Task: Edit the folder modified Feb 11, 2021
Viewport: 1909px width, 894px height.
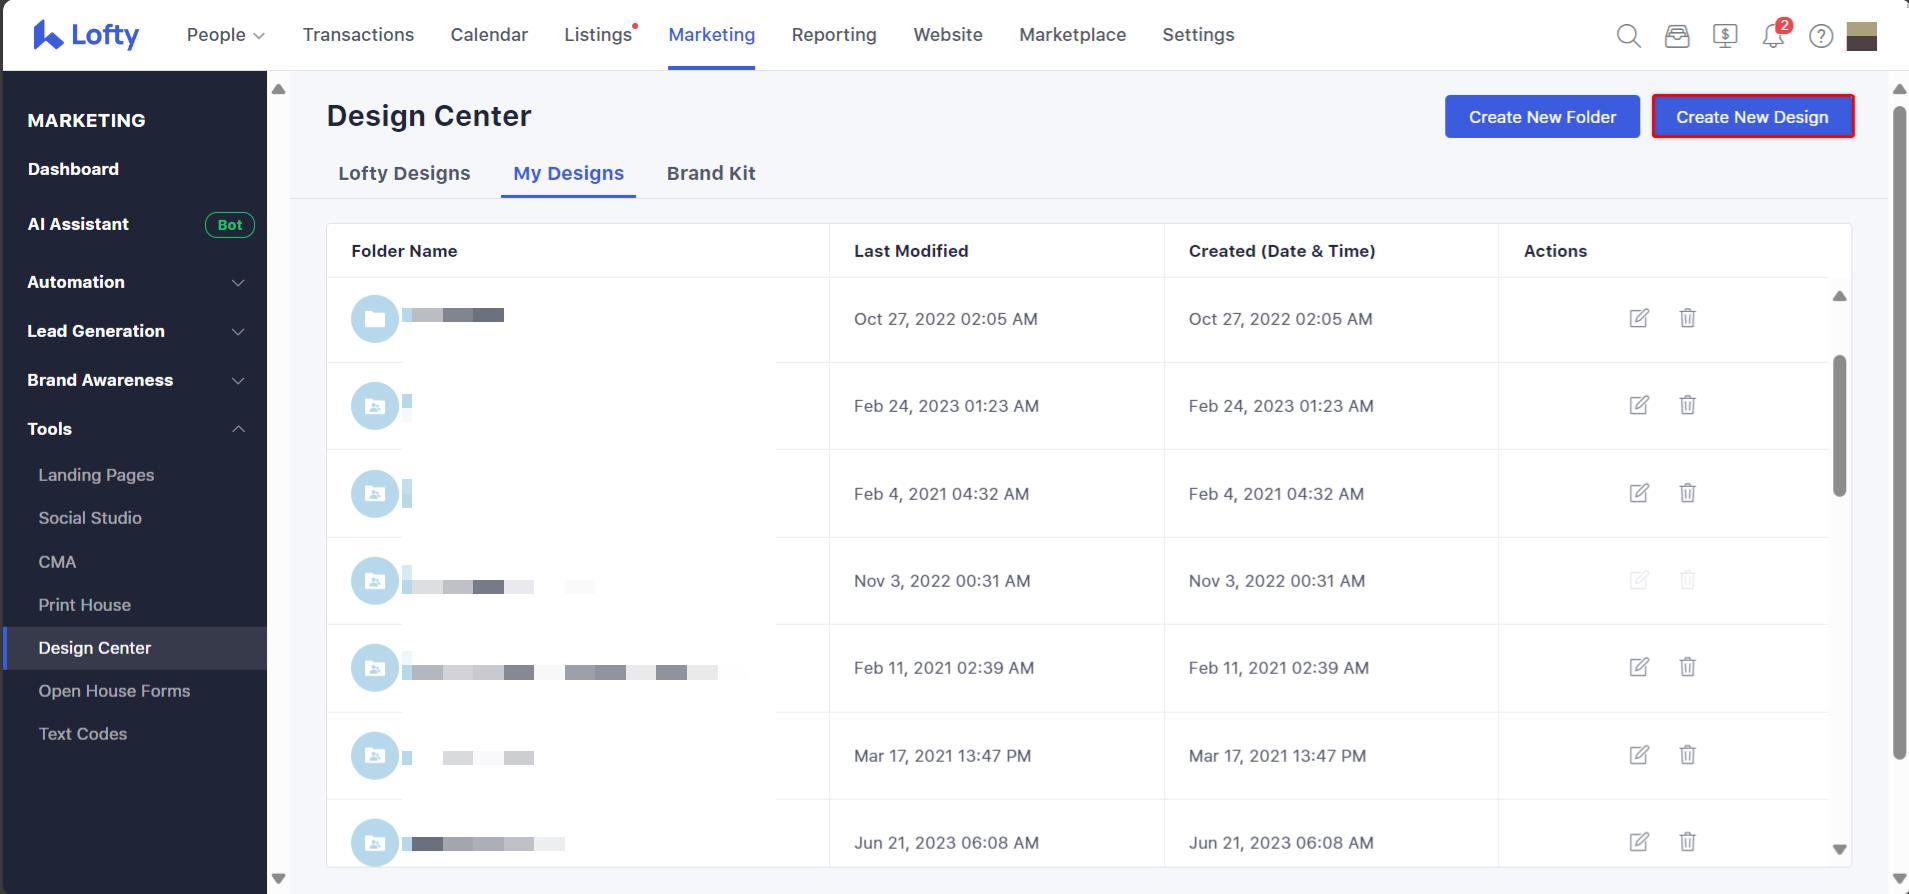Action: pyautogui.click(x=1639, y=667)
